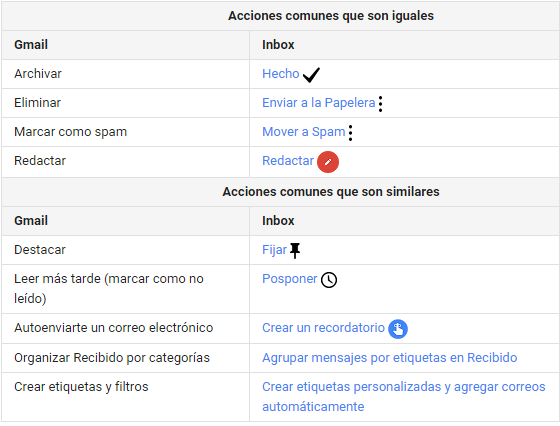Screen dimensions: 560x426
Task: Click the Inbox header under iguales section
Action: click(278, 45)
